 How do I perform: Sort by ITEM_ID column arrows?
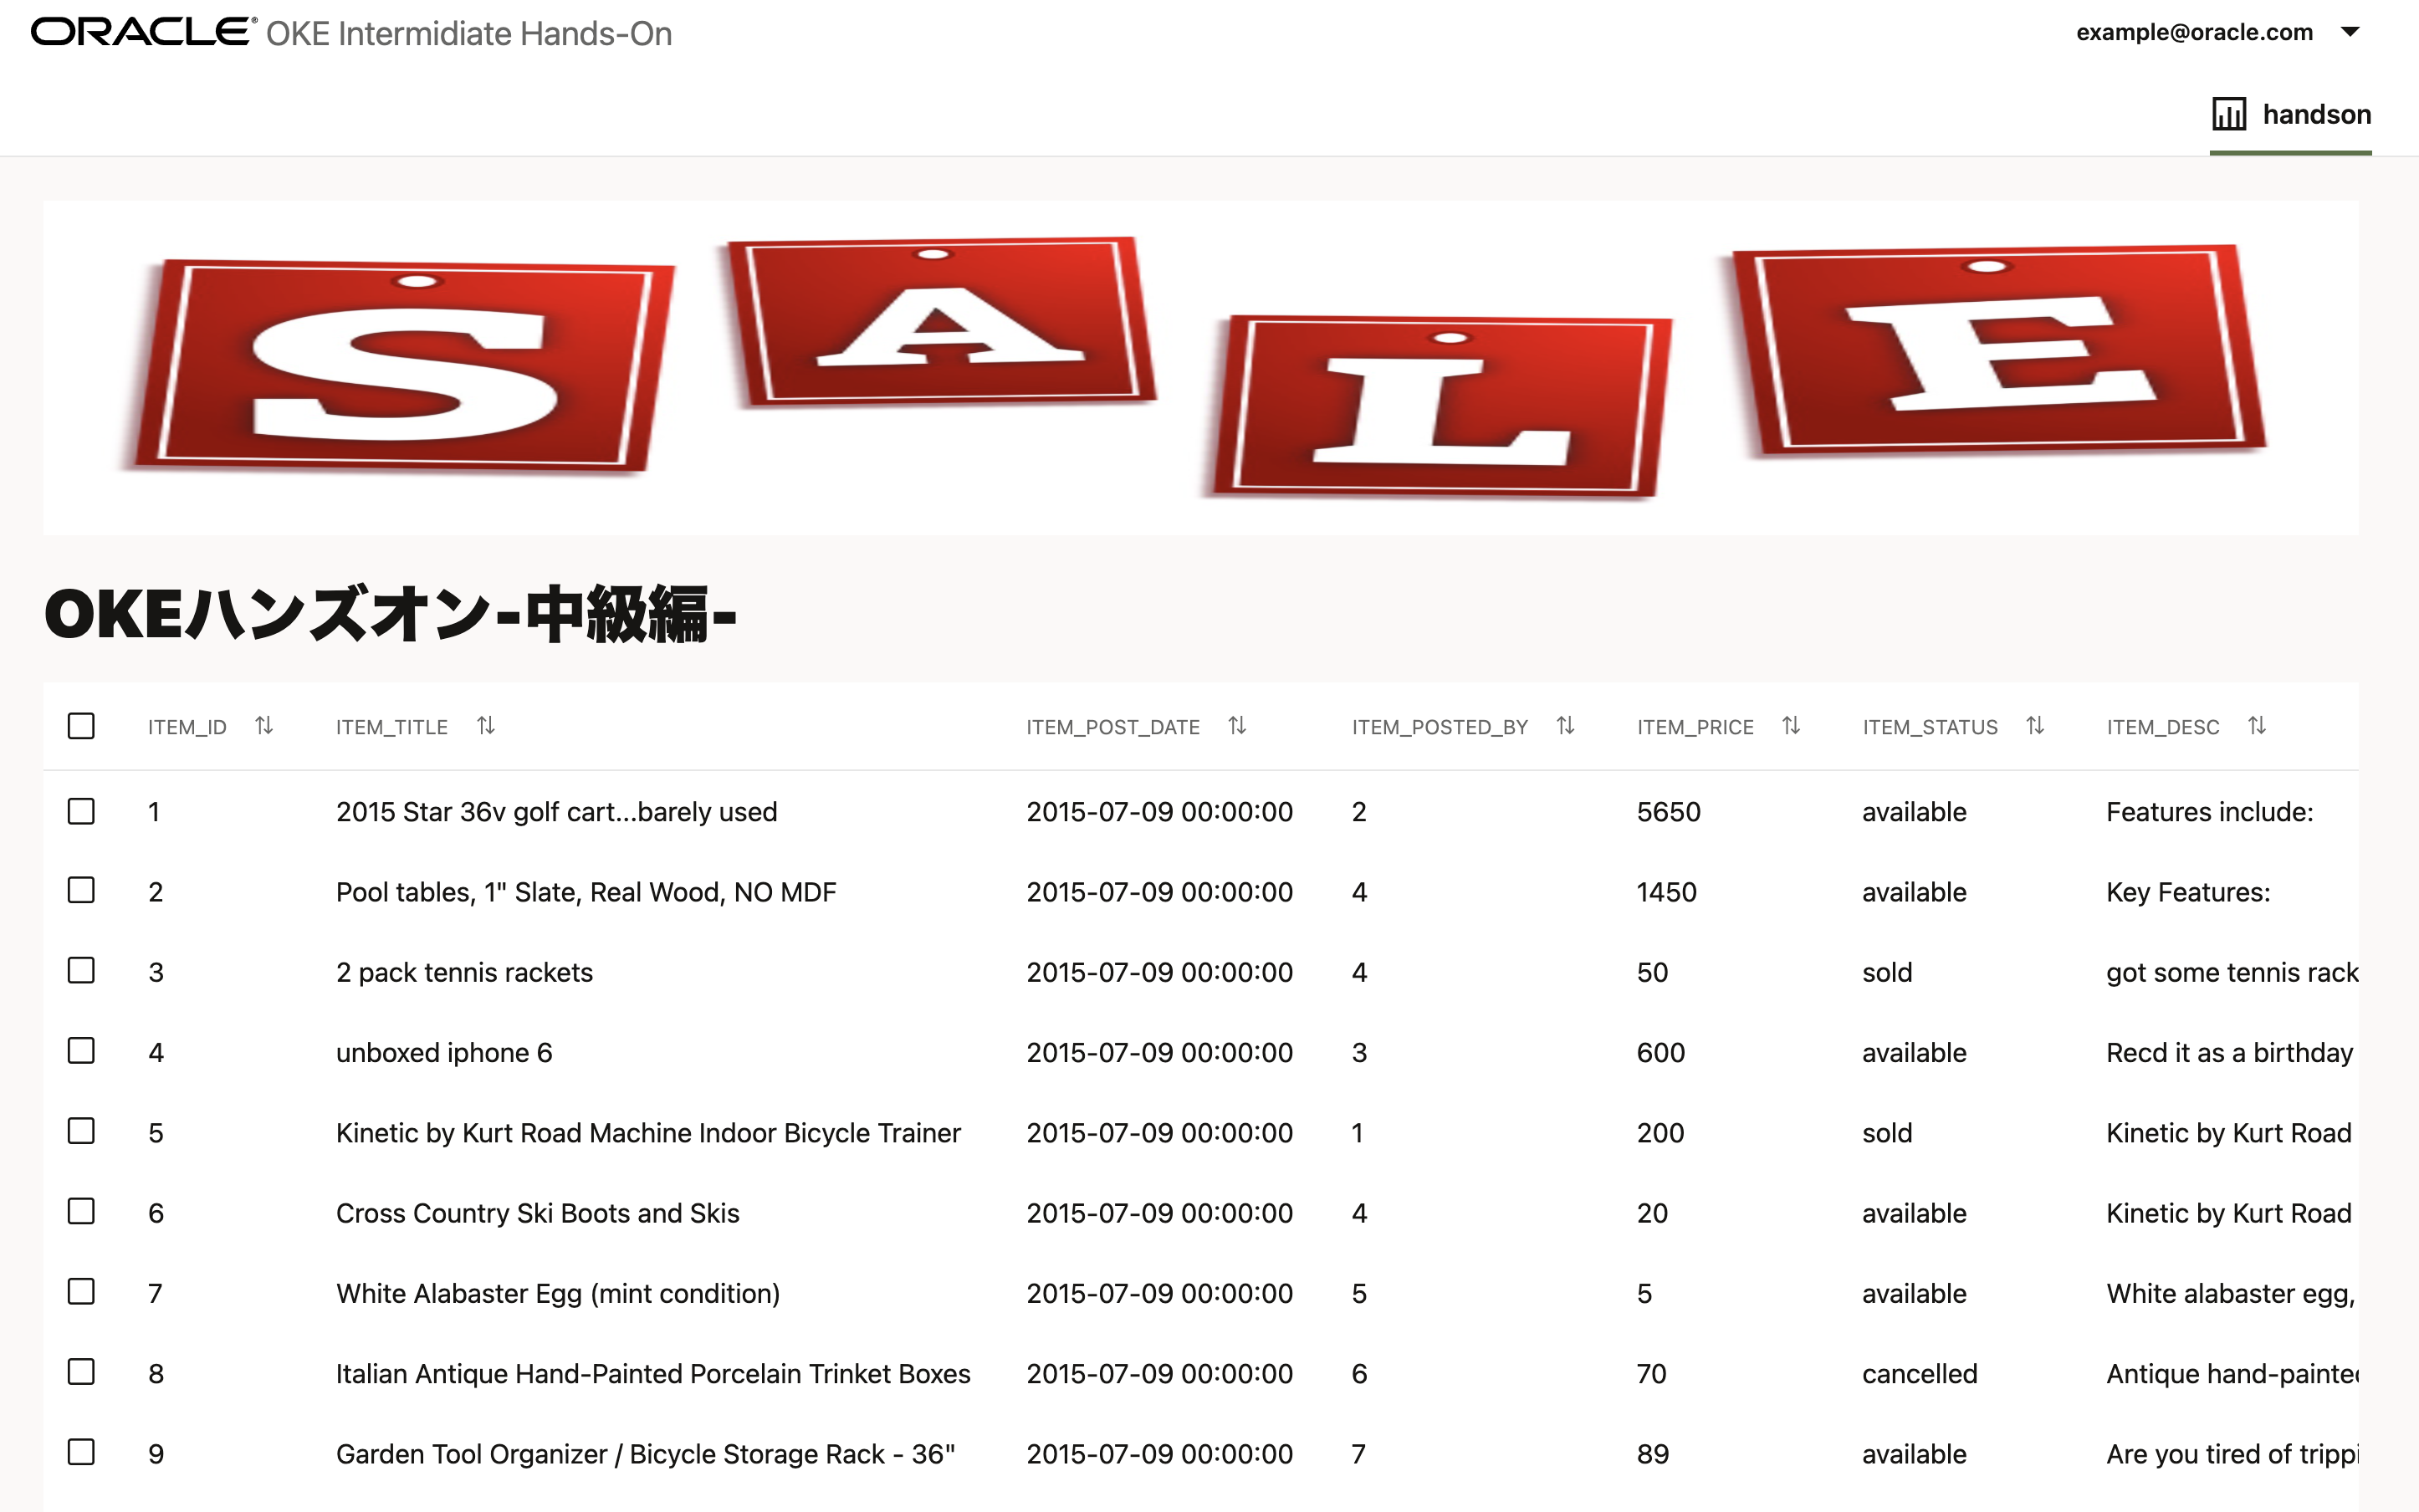click(x=264, y=726)
